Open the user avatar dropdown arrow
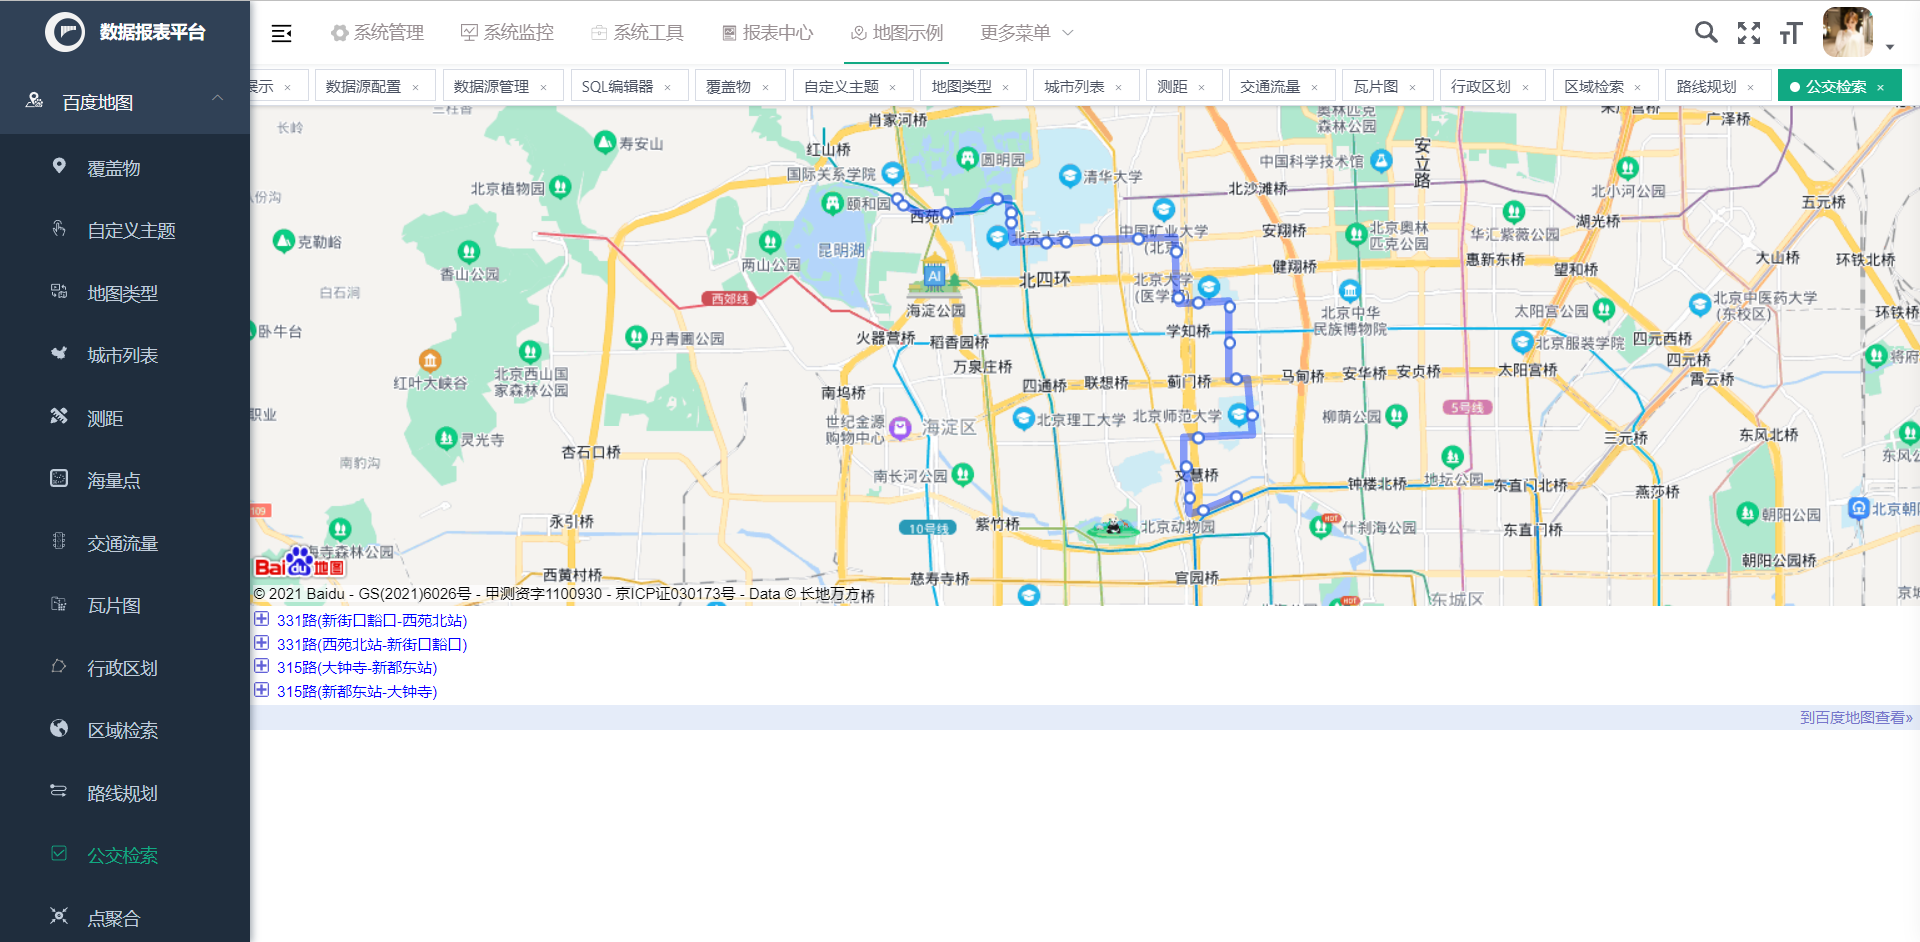The height and width of the screenshot is (942, 1920). [x=1889, y=45]
